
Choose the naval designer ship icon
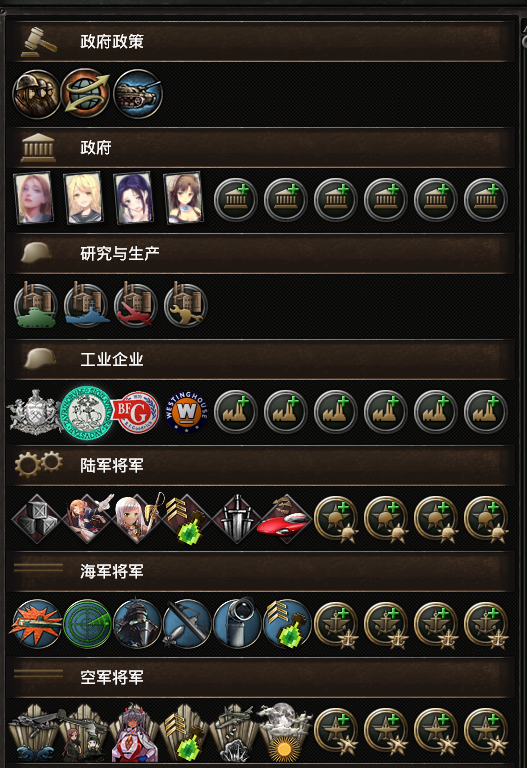[86, 305]
